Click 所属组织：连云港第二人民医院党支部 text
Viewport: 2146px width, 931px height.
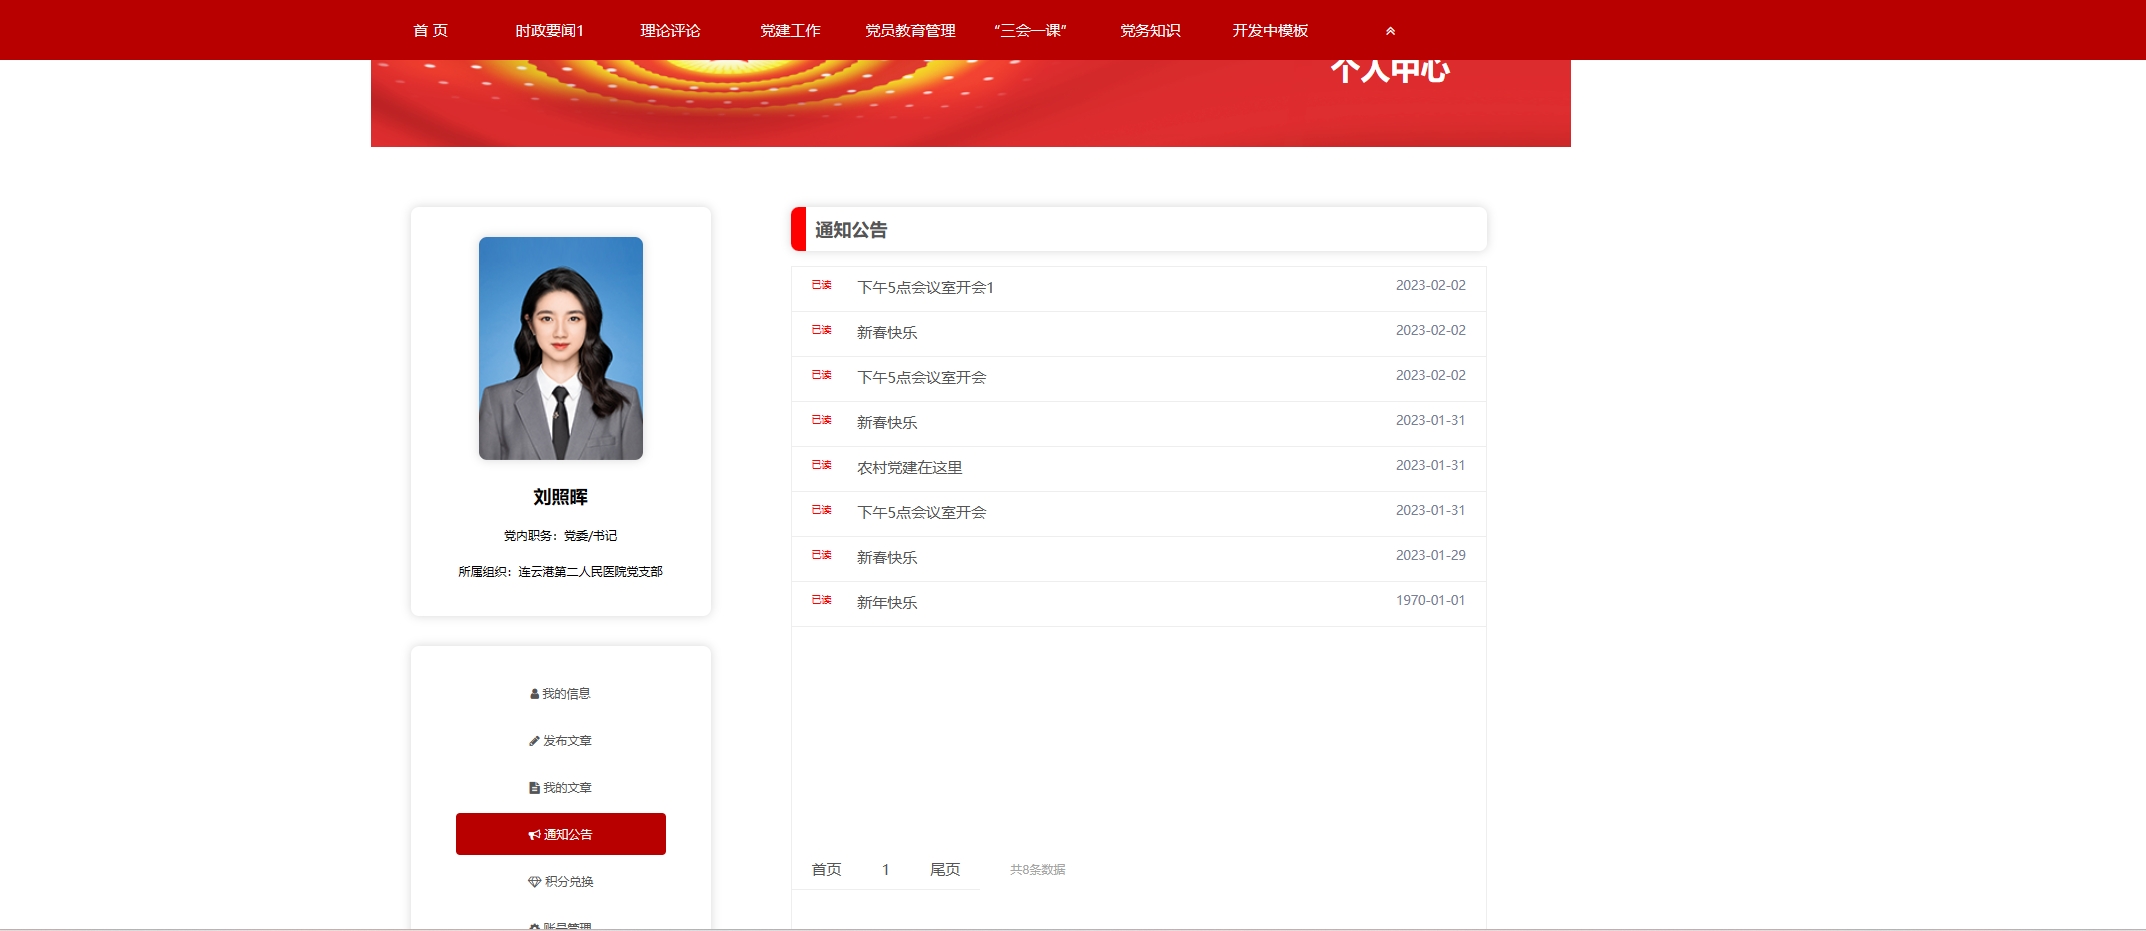pos(561,572)
